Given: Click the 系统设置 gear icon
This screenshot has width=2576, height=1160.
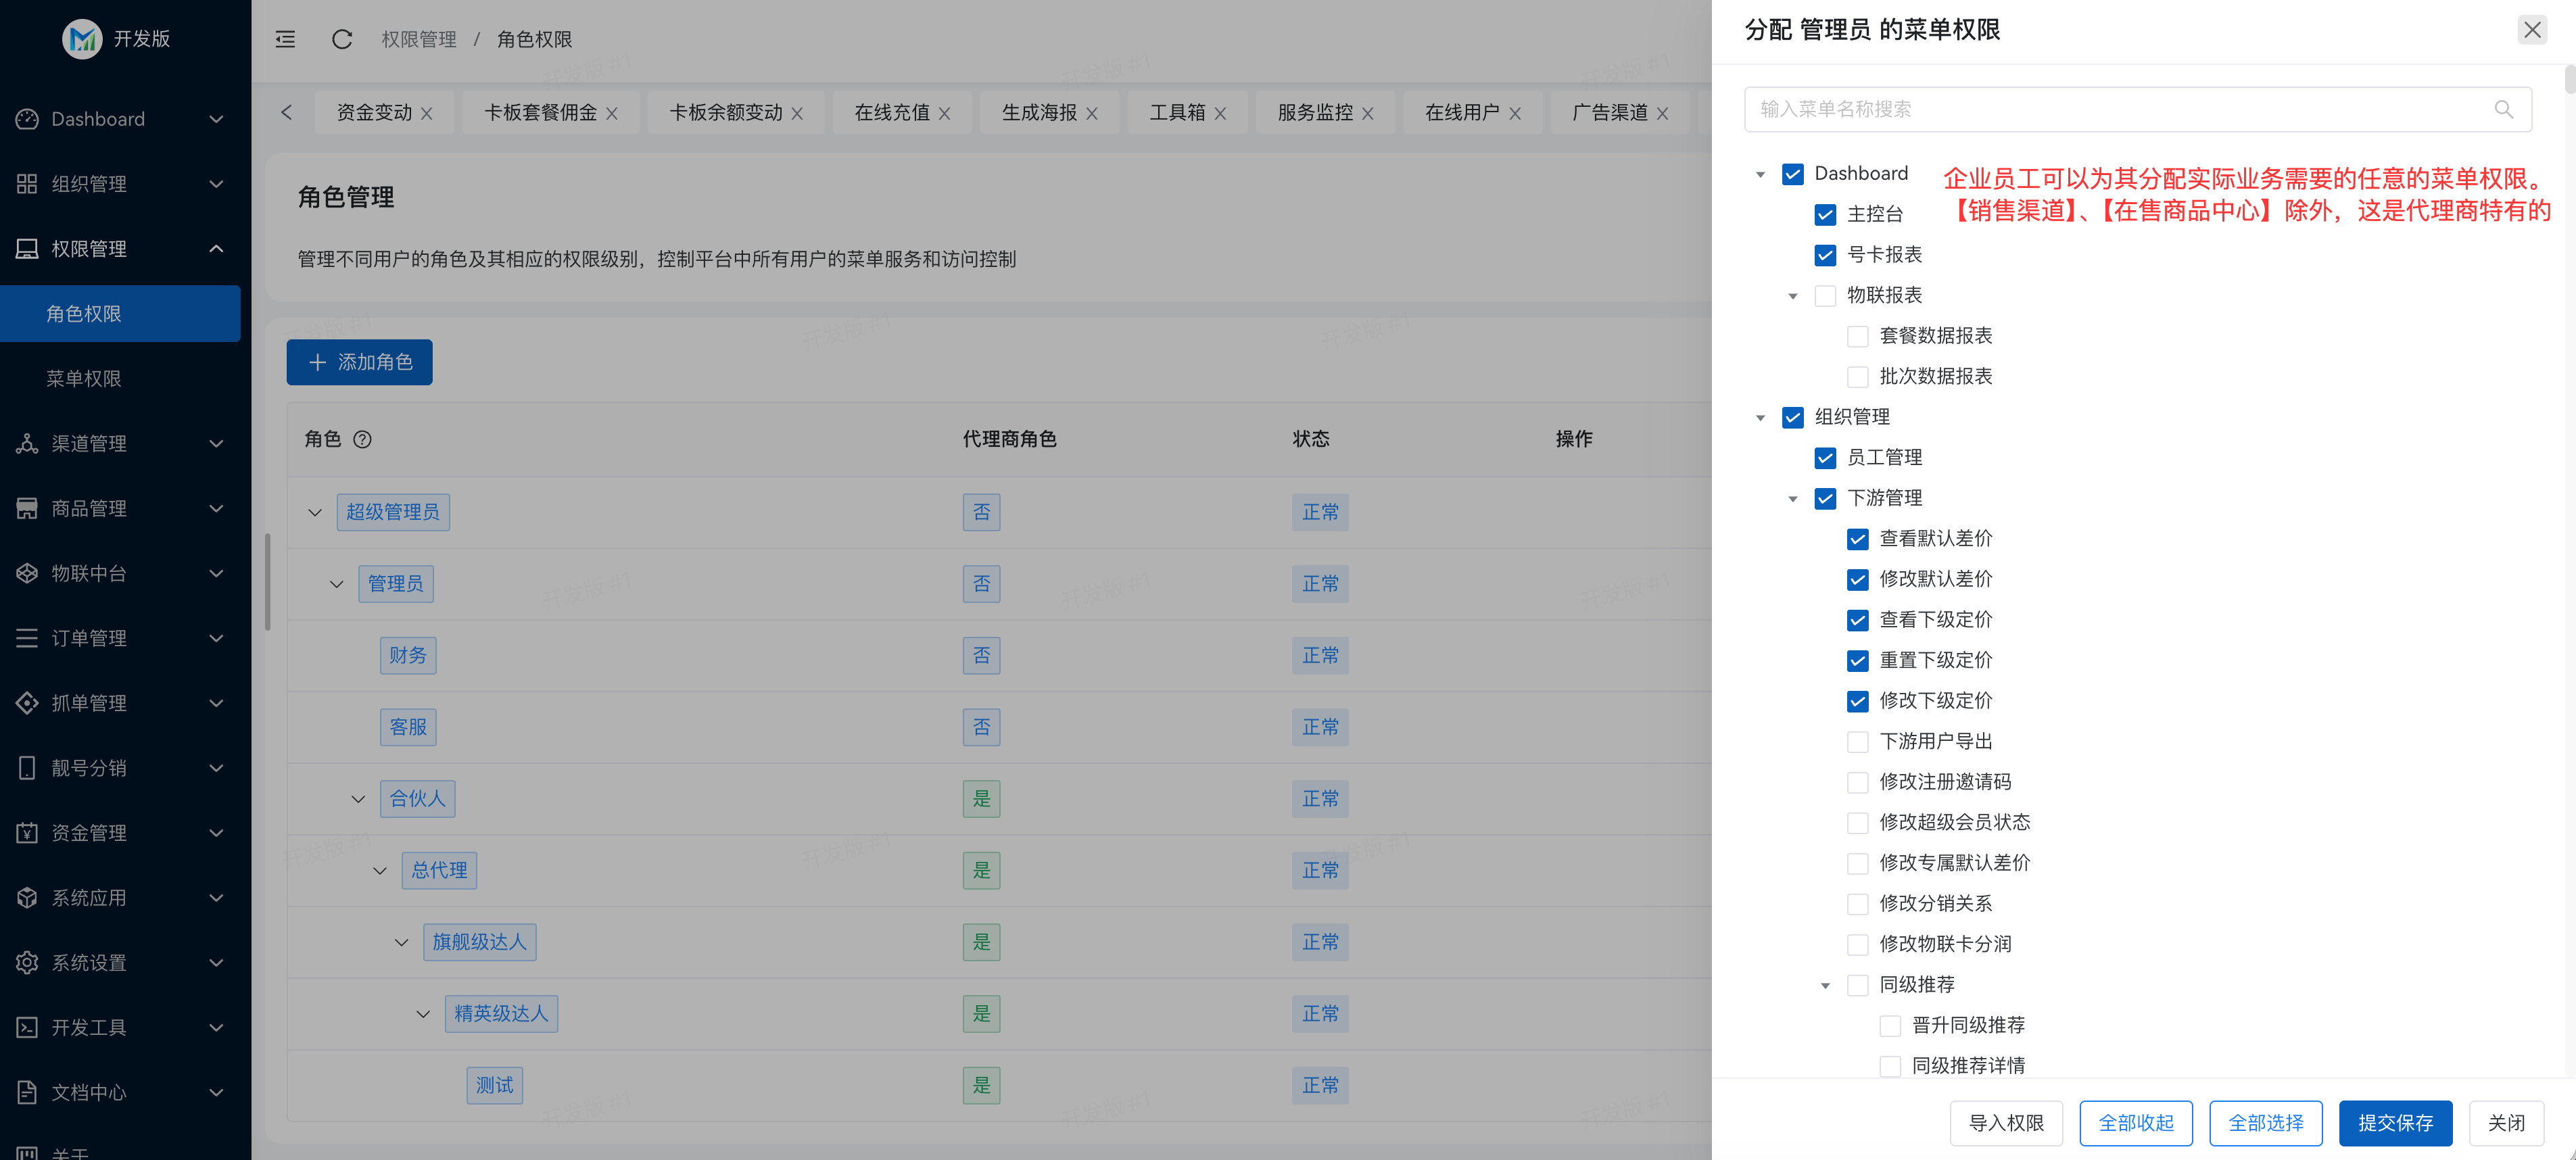Looking at the screenshot, I should 27,962.
